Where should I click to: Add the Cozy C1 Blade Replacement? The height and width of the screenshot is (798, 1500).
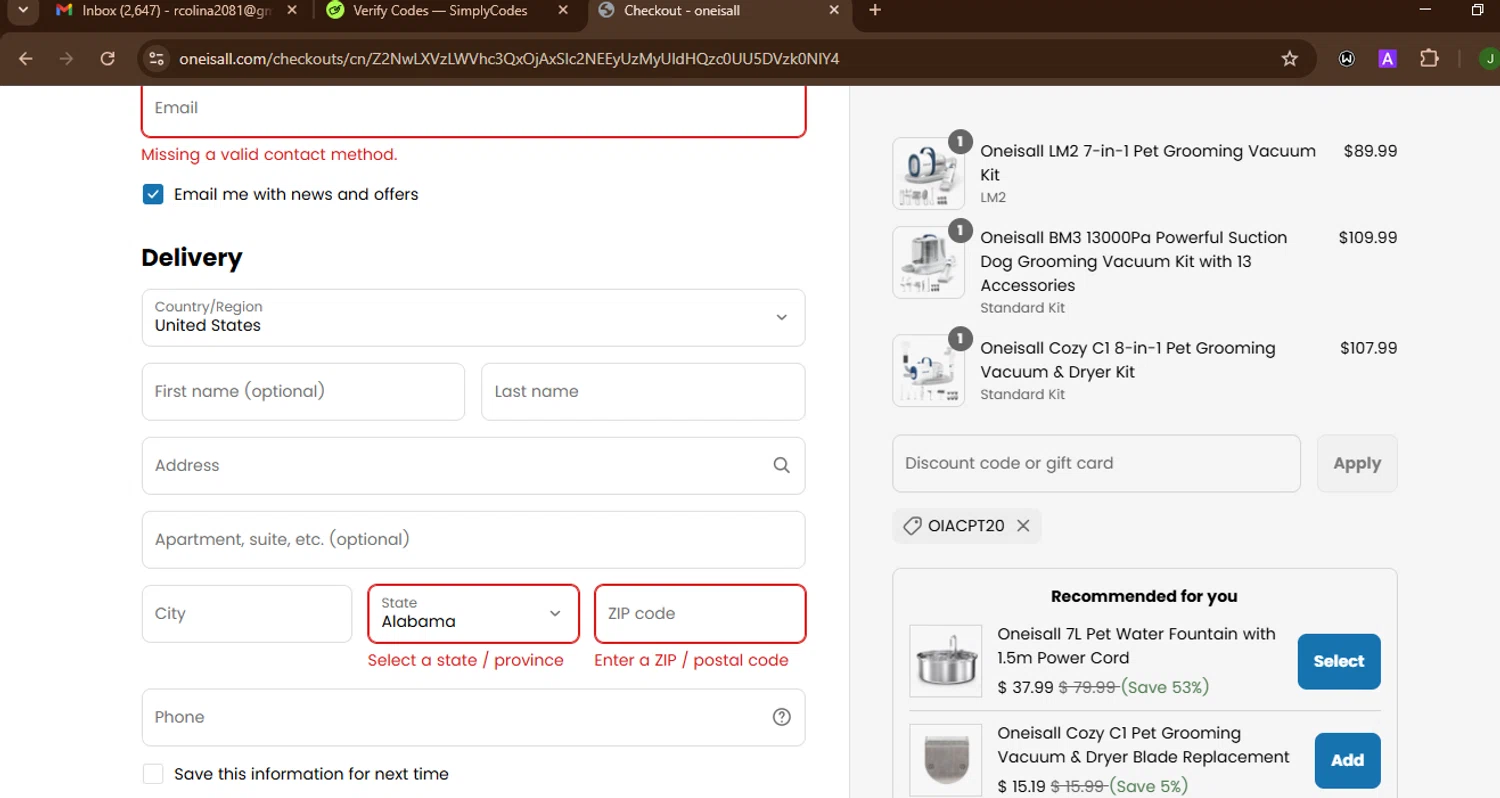point(1347,761)
